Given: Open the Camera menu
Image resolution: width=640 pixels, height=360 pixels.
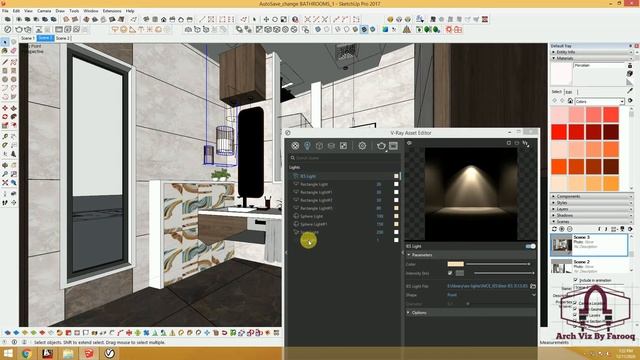Looking at the screenshot, I should pyautogui.click(x=44, y=11).
